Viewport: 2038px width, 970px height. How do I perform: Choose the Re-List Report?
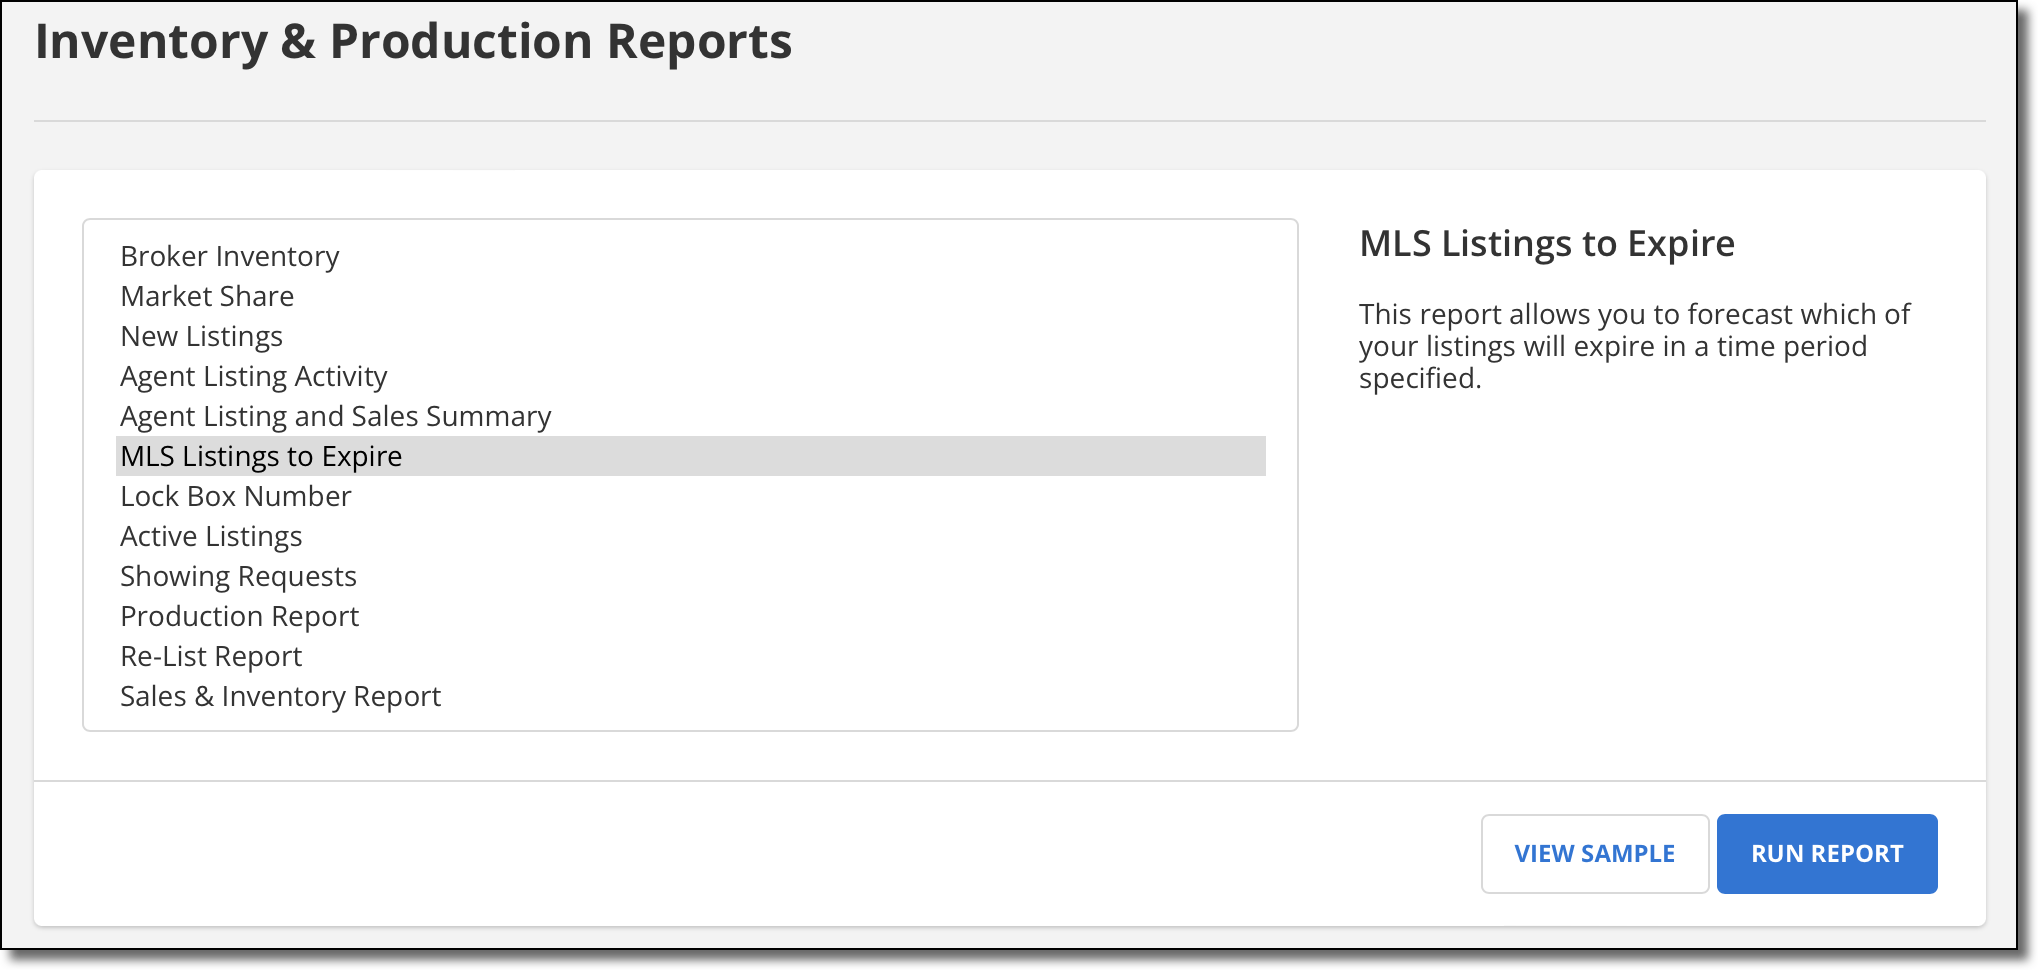click(x=211, y=656)
